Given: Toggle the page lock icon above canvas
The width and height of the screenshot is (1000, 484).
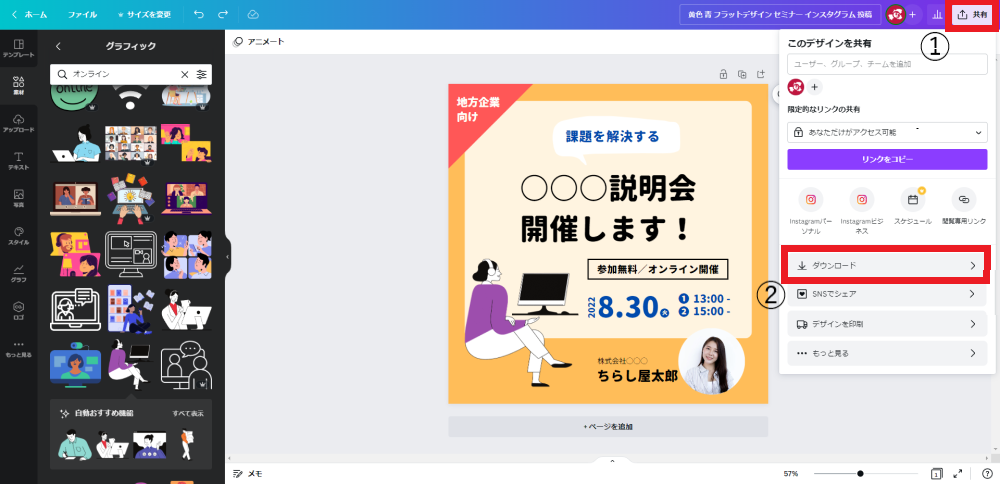Looking at the screenshot, I should click(723, 74).
